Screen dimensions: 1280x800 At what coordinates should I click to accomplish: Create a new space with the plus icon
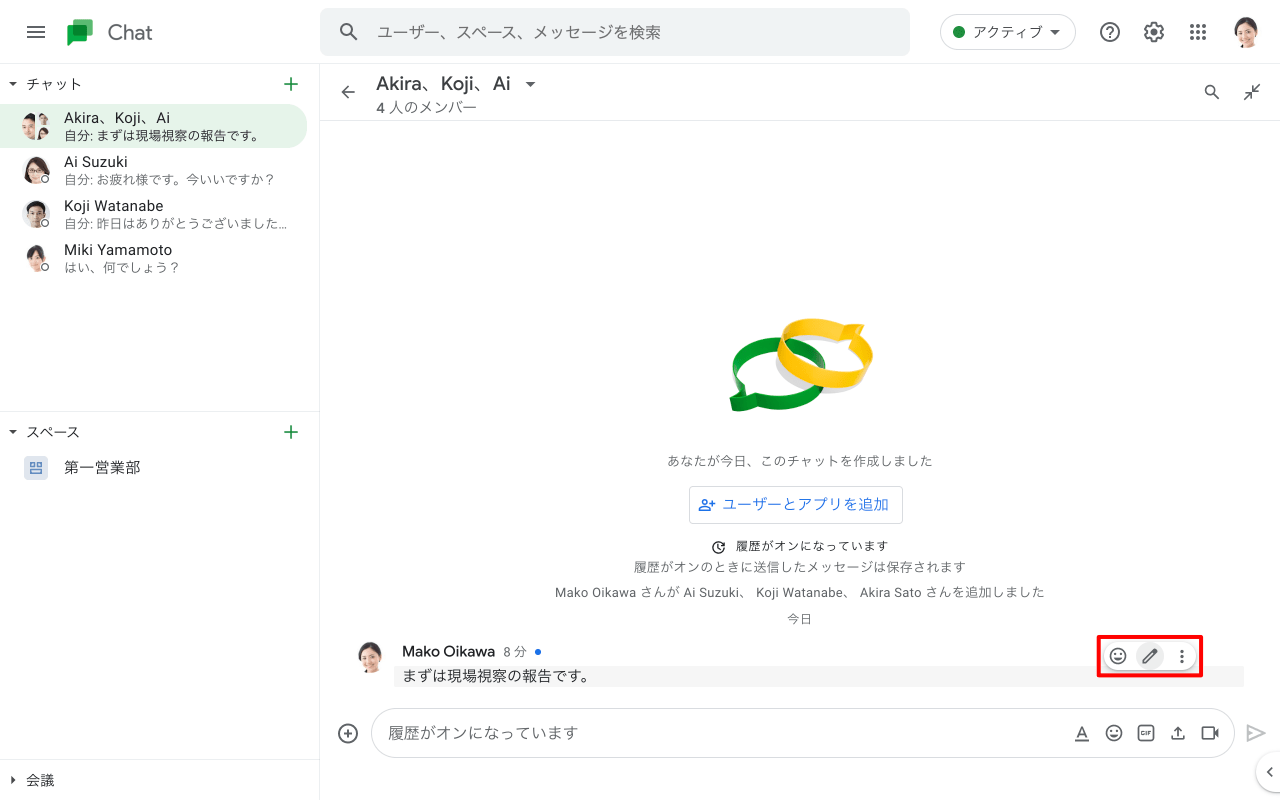pyautogui.click(x=291, y=432)
